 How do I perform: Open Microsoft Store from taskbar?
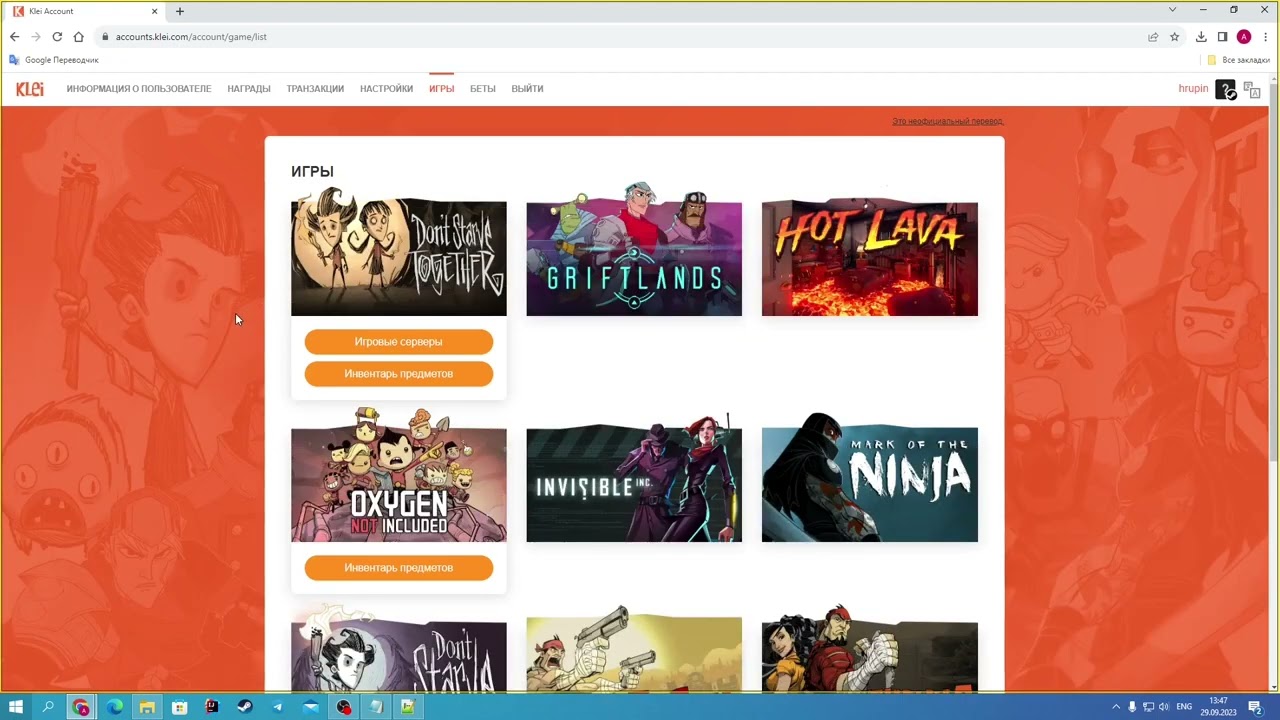(179, 707)
